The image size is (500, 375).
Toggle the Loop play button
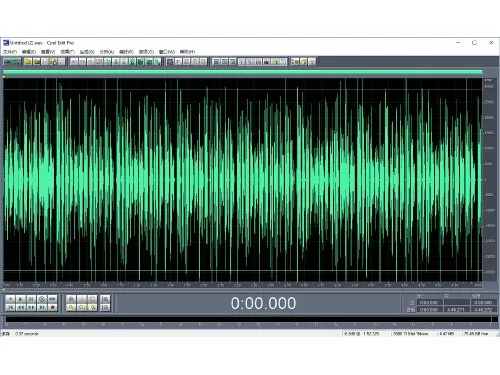(x=52, y=299)
